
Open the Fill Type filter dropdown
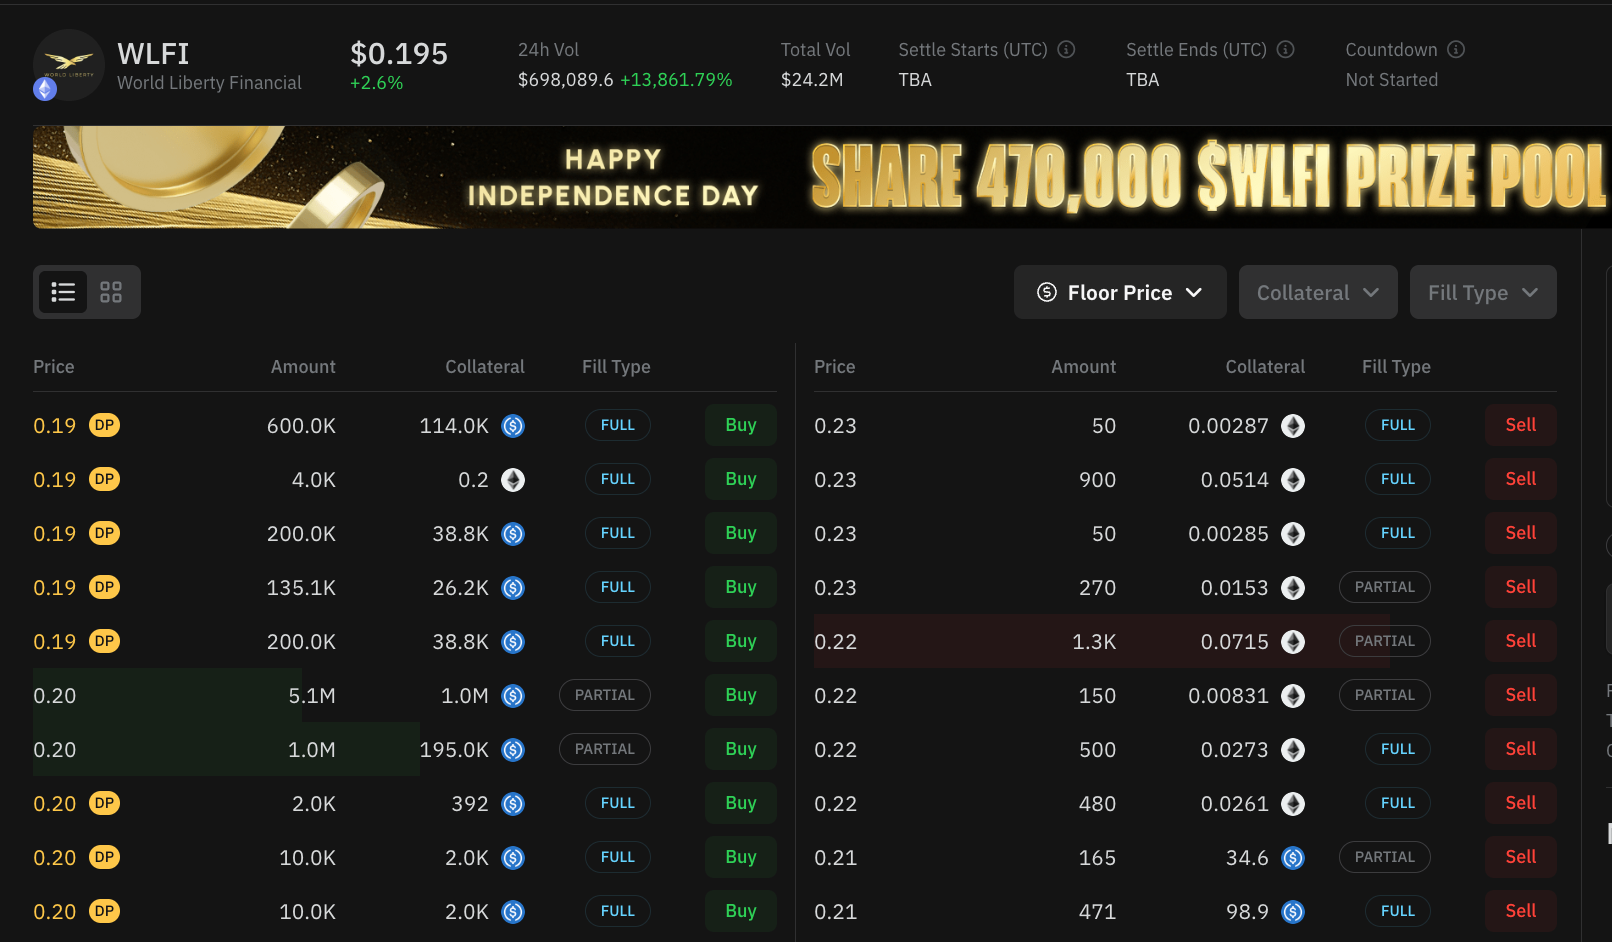coord(1483,292)
